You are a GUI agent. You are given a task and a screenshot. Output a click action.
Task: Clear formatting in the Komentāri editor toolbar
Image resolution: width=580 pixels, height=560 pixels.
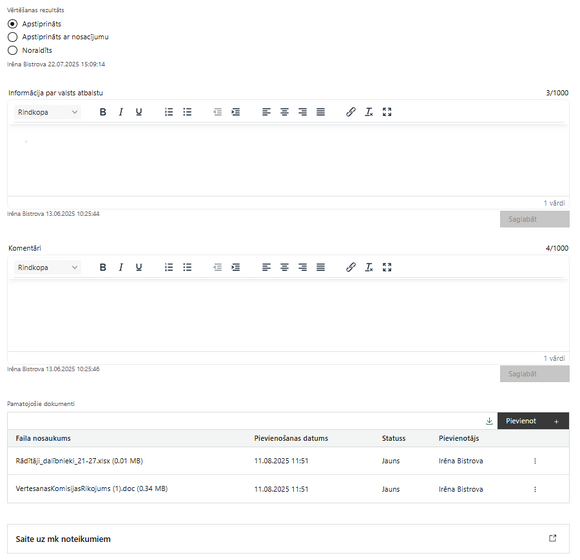tap(369, 267)
